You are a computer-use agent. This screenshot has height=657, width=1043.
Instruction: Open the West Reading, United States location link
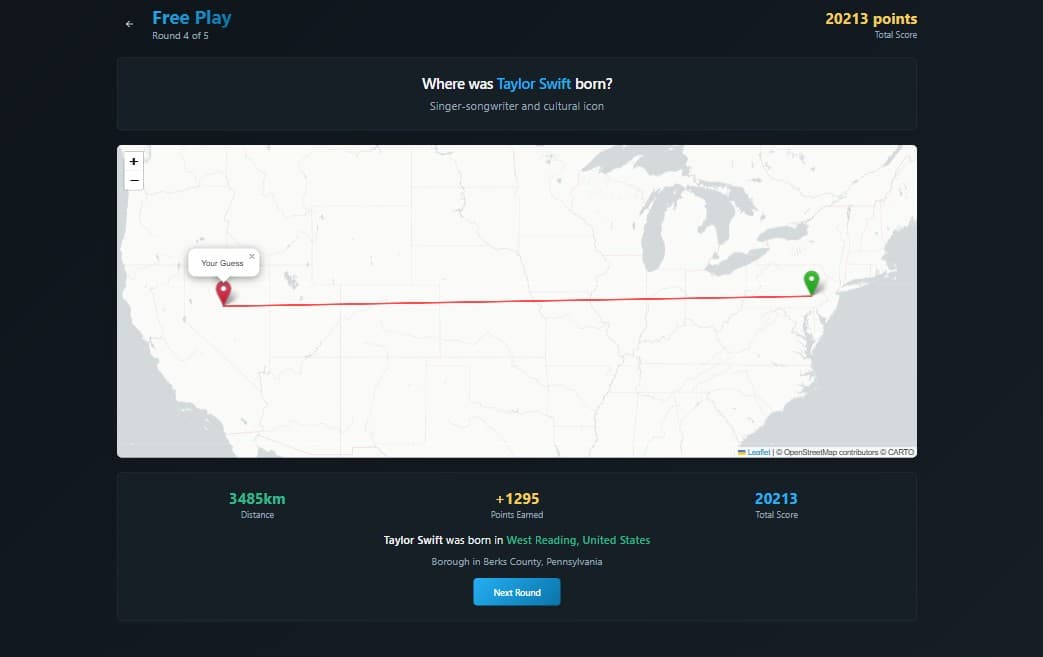pos(578,540)
